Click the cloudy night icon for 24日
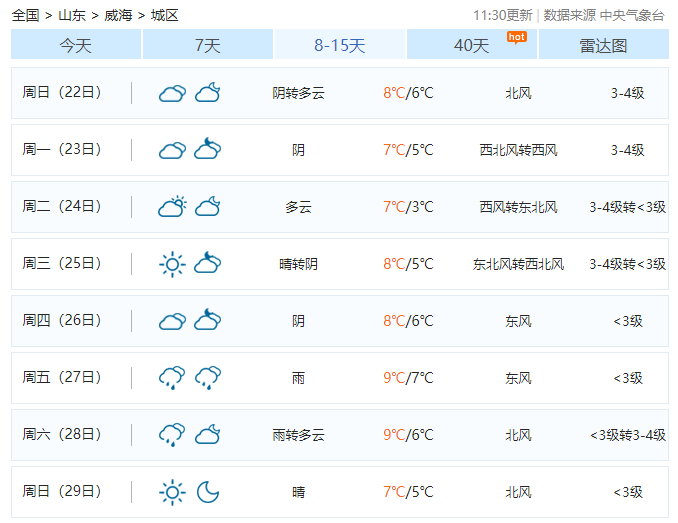The height and width of the screenshot is (523, 678). pos(208,207)
